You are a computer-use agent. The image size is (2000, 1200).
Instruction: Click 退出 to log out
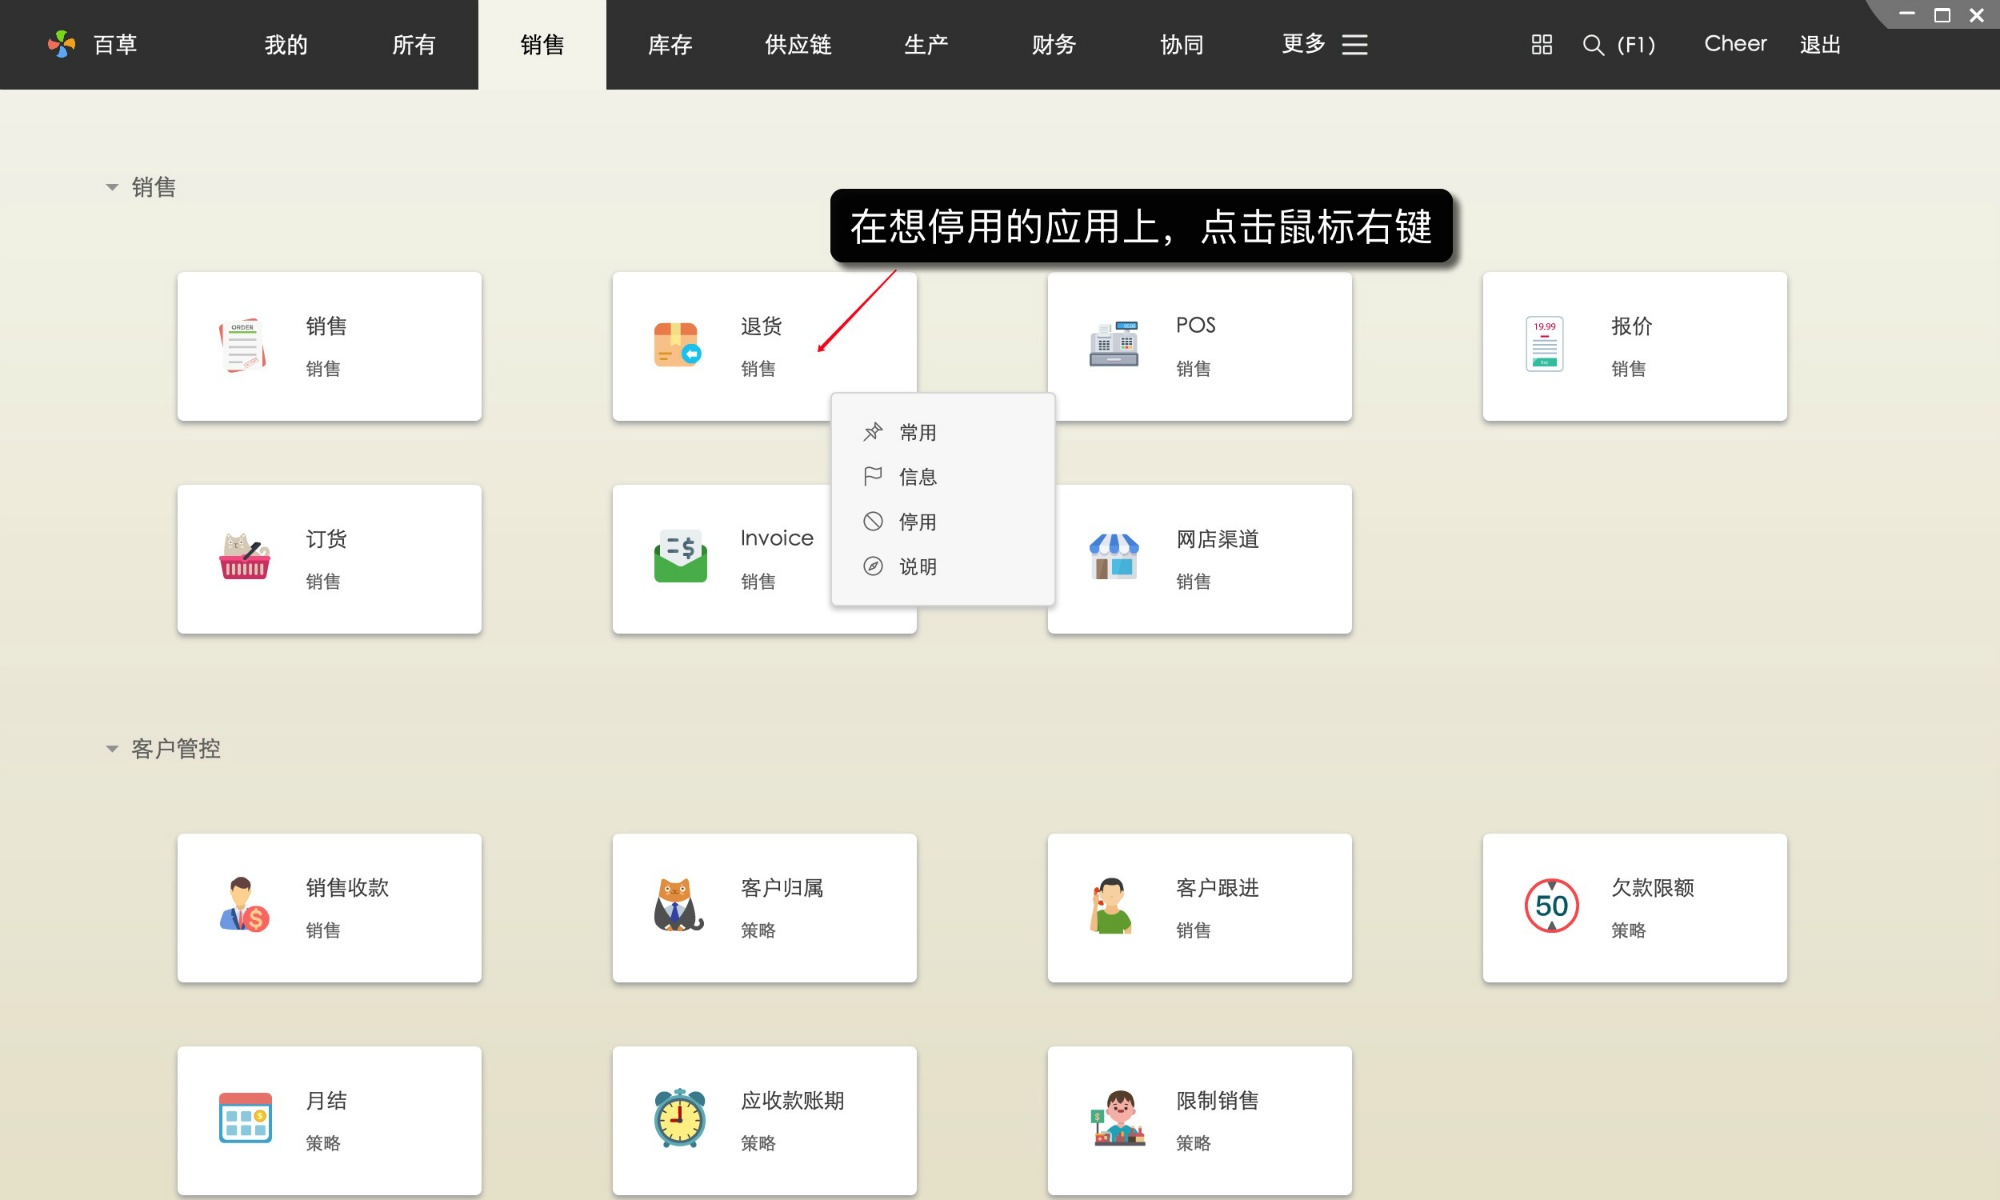pyautogui.click(x=1820, y=45)
